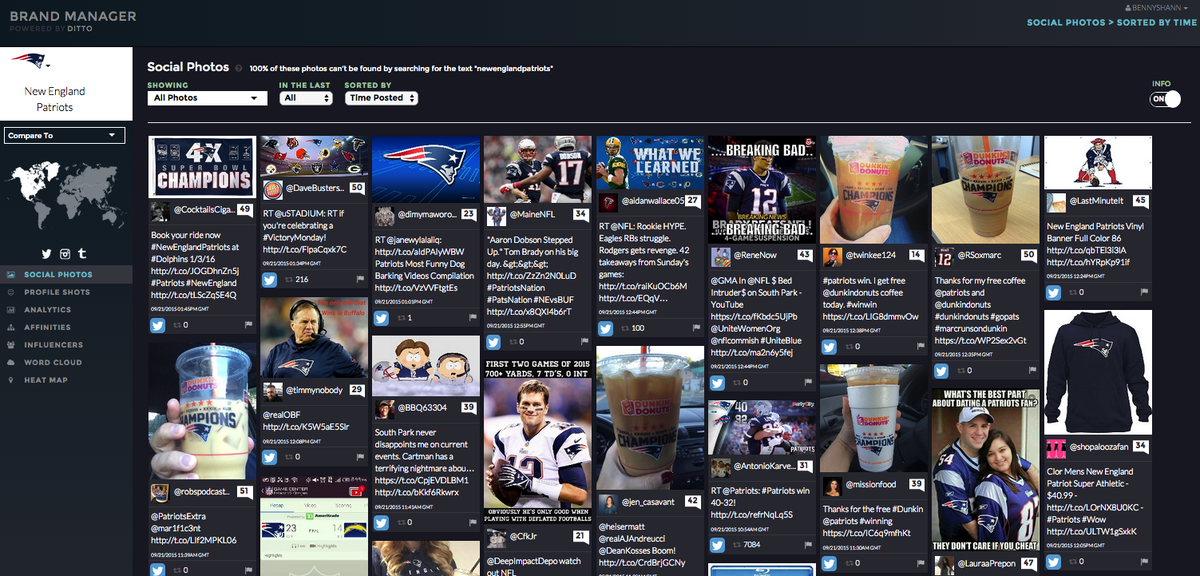Flag the @LastMinuteIt post
Image resolution: width=1200 pixels, height=576 pixels.
tap(1143, 293)
